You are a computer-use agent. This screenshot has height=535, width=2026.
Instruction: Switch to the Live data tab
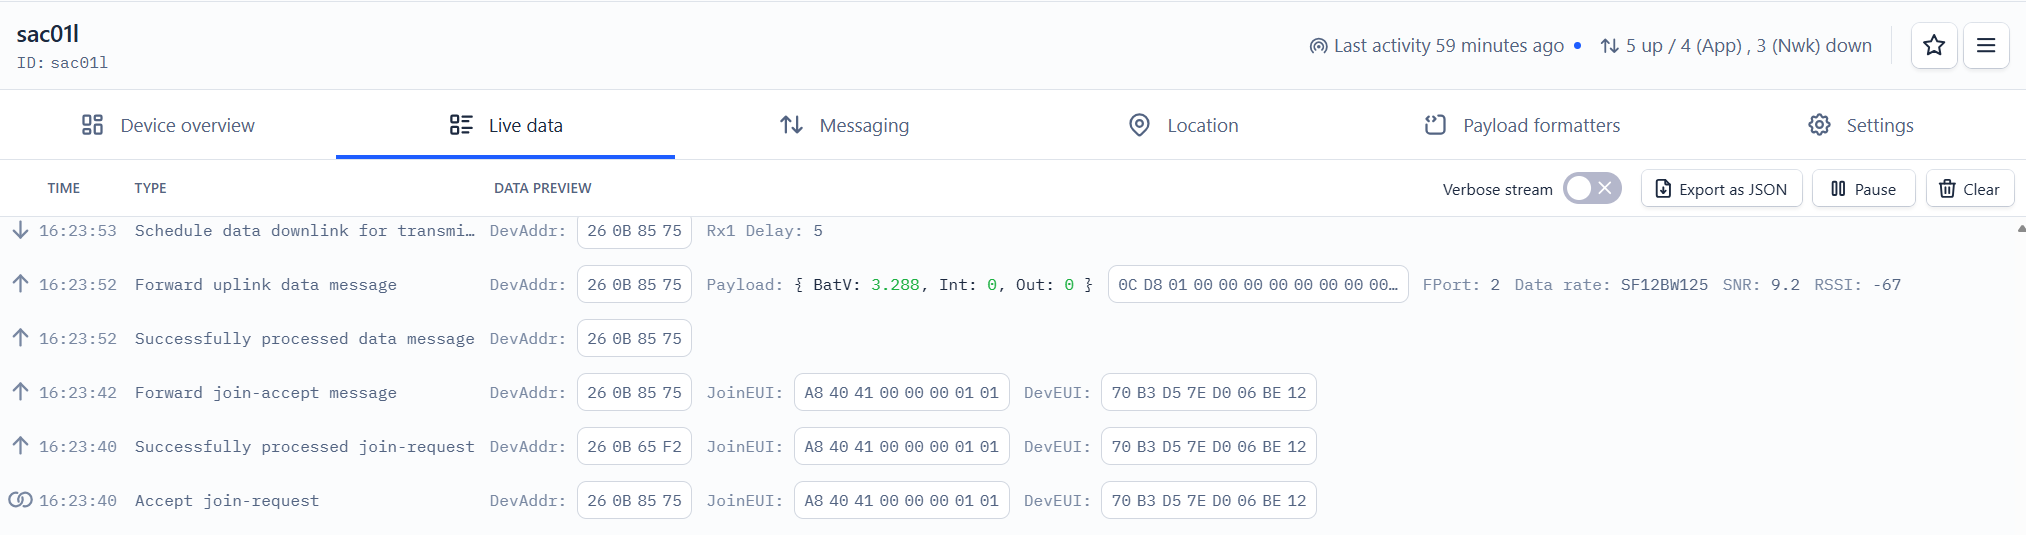tap(505, 125)
